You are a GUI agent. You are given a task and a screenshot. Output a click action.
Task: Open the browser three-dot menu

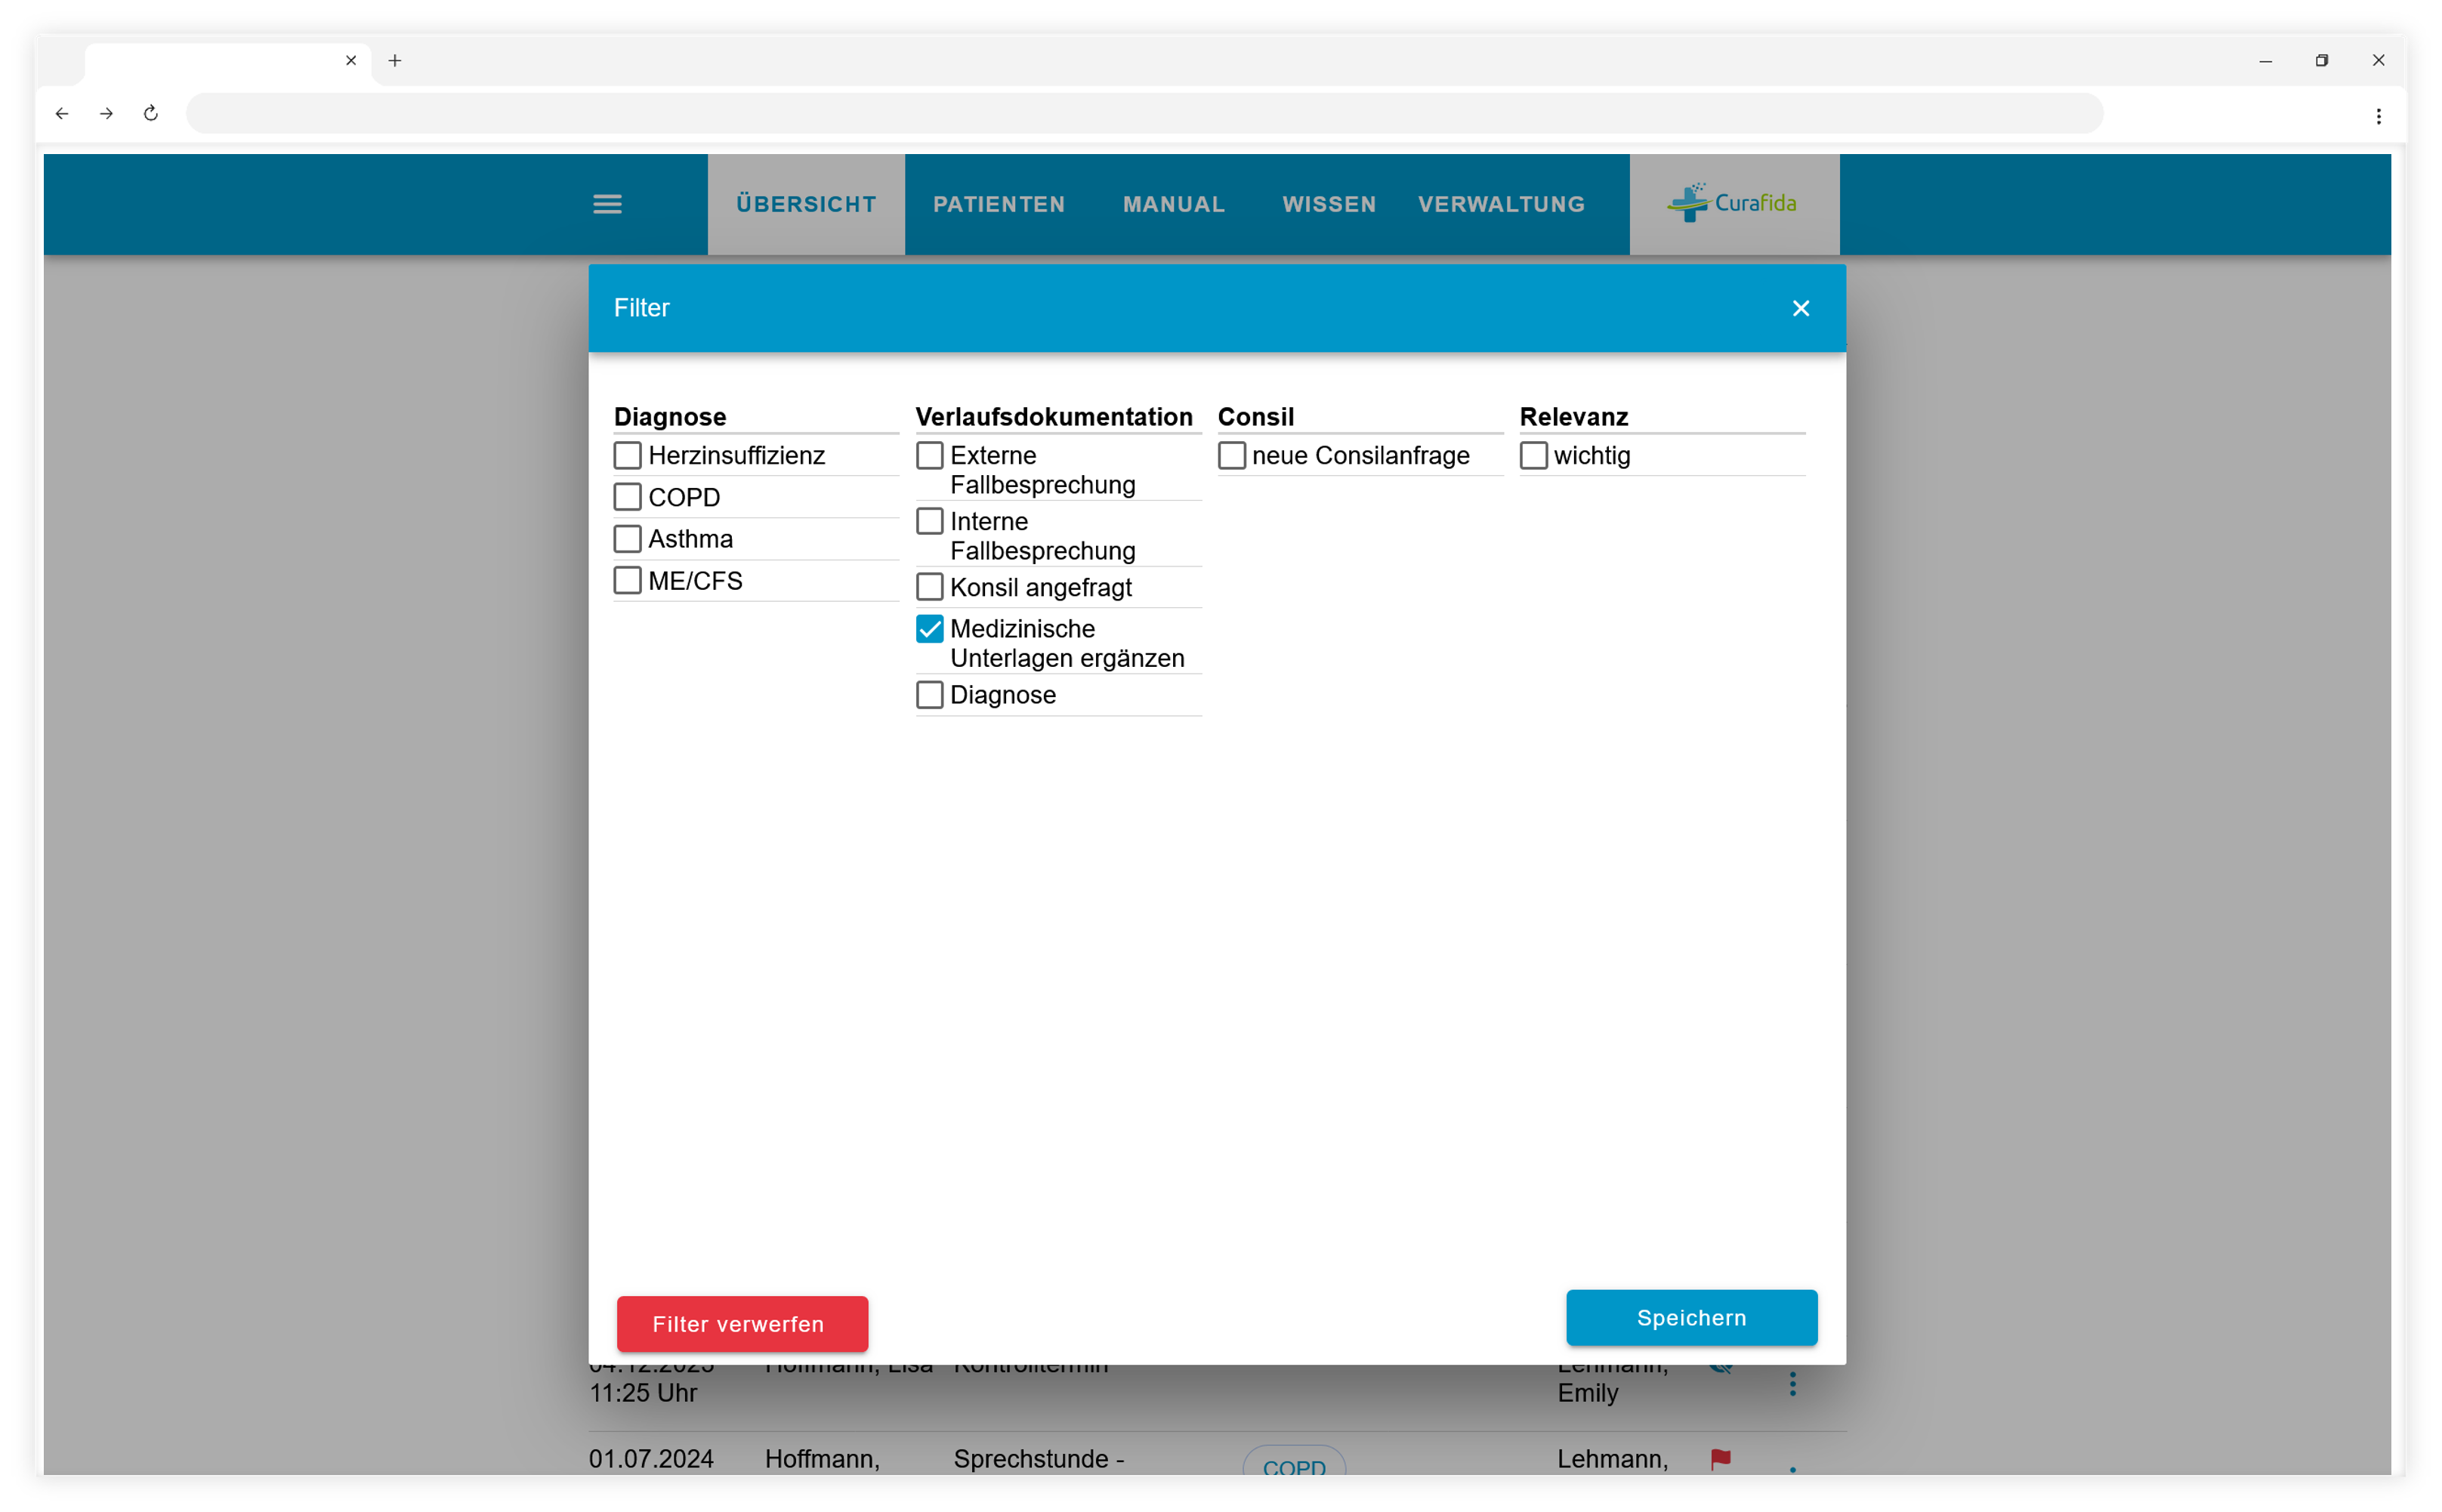coord(2378,116)
